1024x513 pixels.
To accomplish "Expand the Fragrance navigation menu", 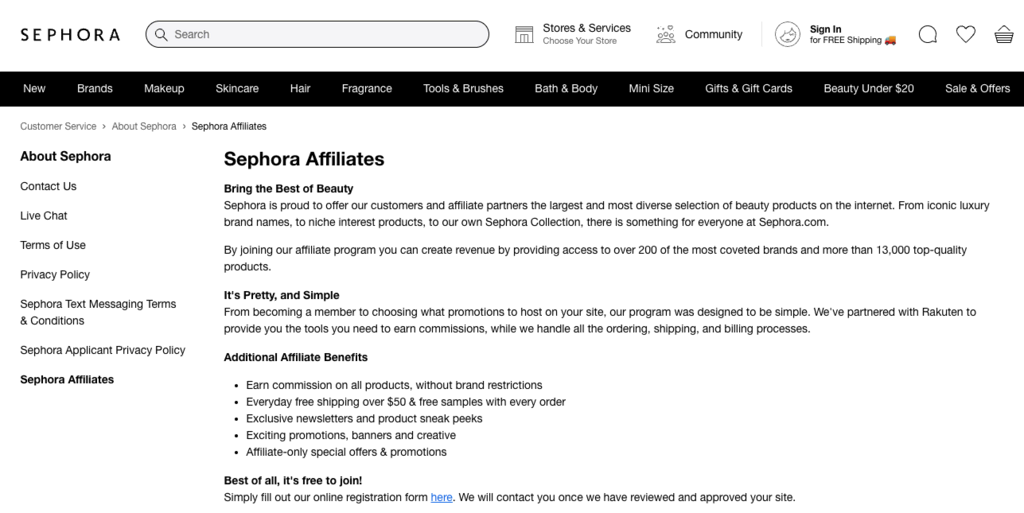I will pos(367,89).
